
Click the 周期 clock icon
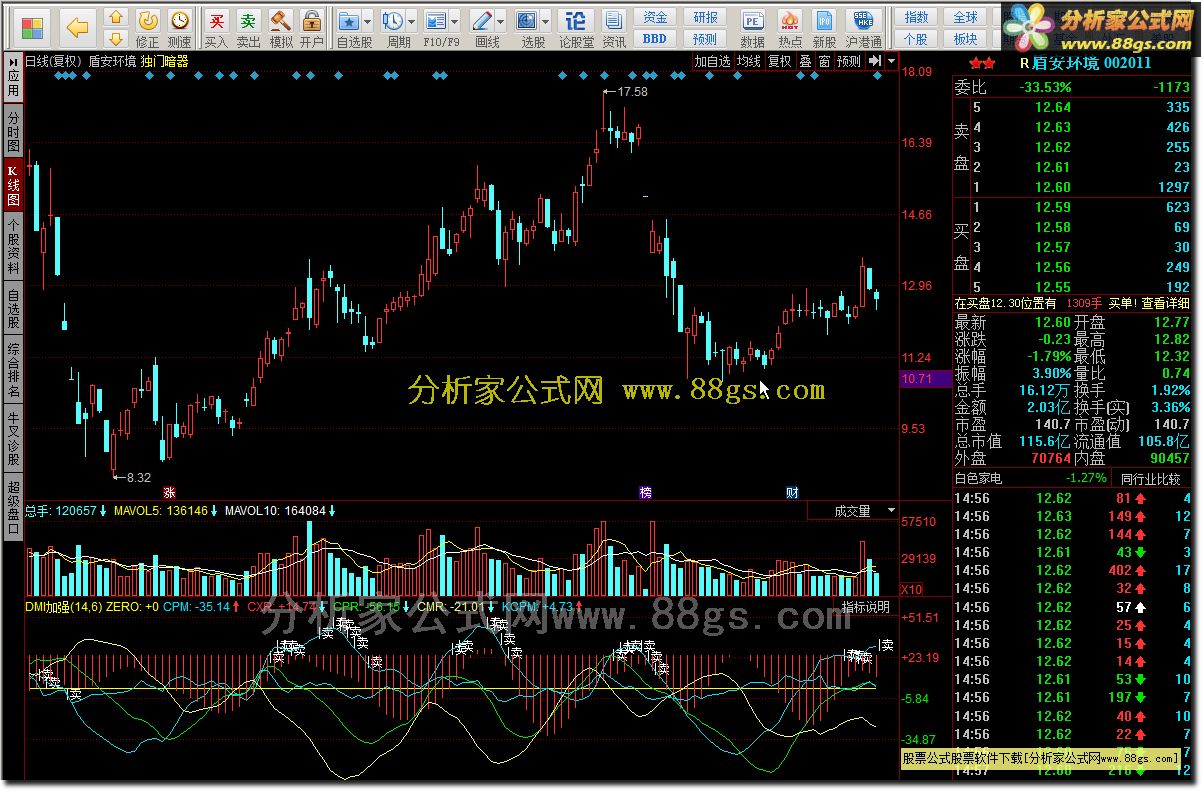(392, 20)
